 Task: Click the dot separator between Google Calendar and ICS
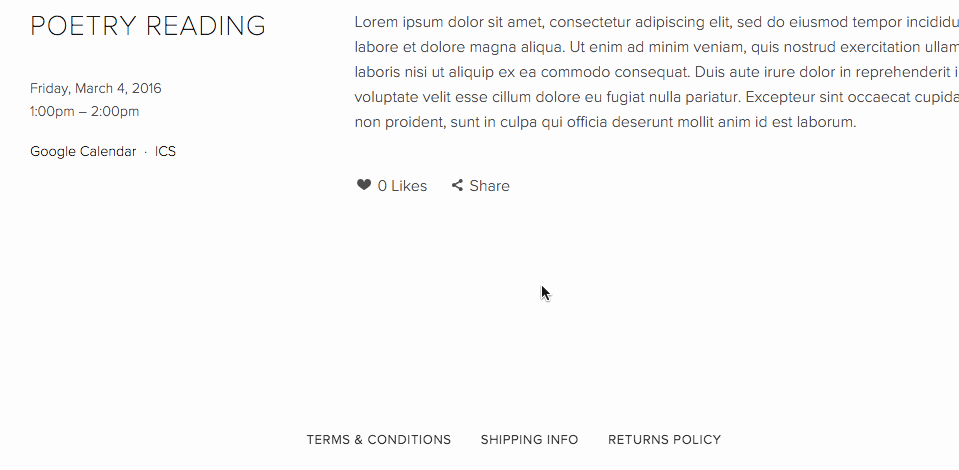146,152
